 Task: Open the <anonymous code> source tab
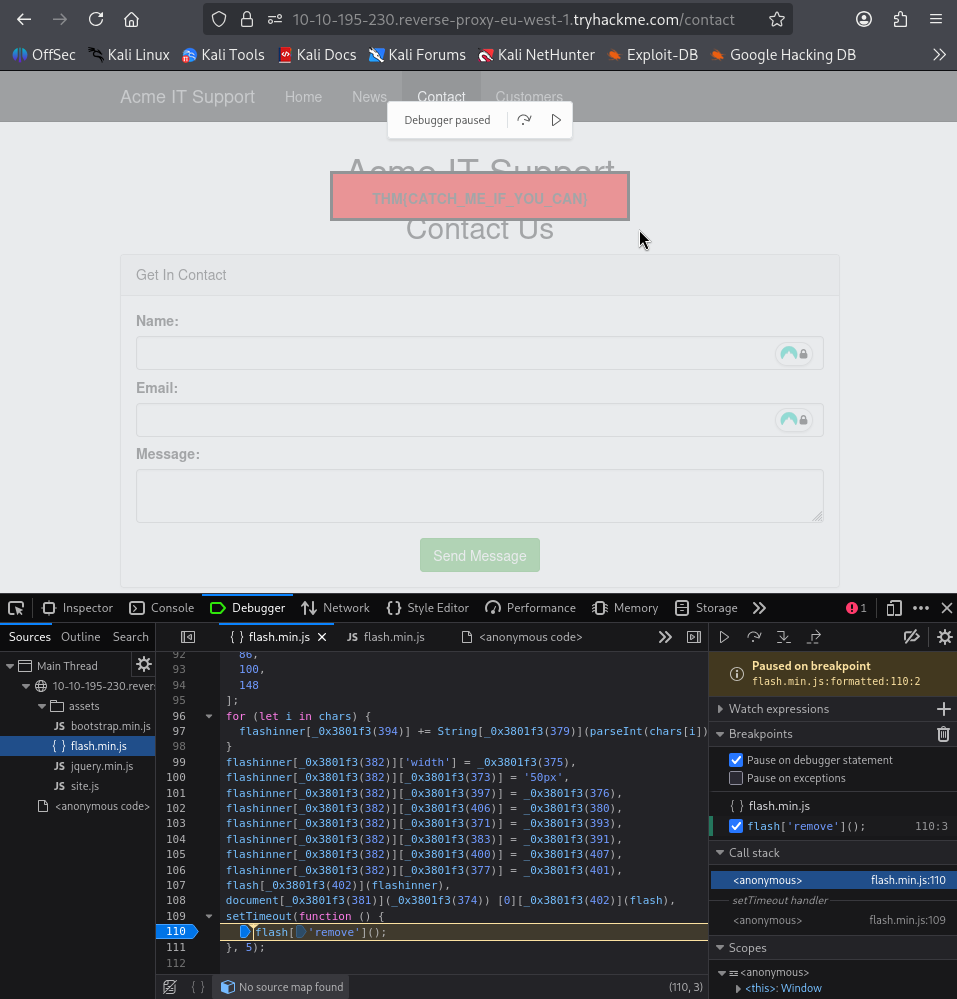click(x=522, y=637)
